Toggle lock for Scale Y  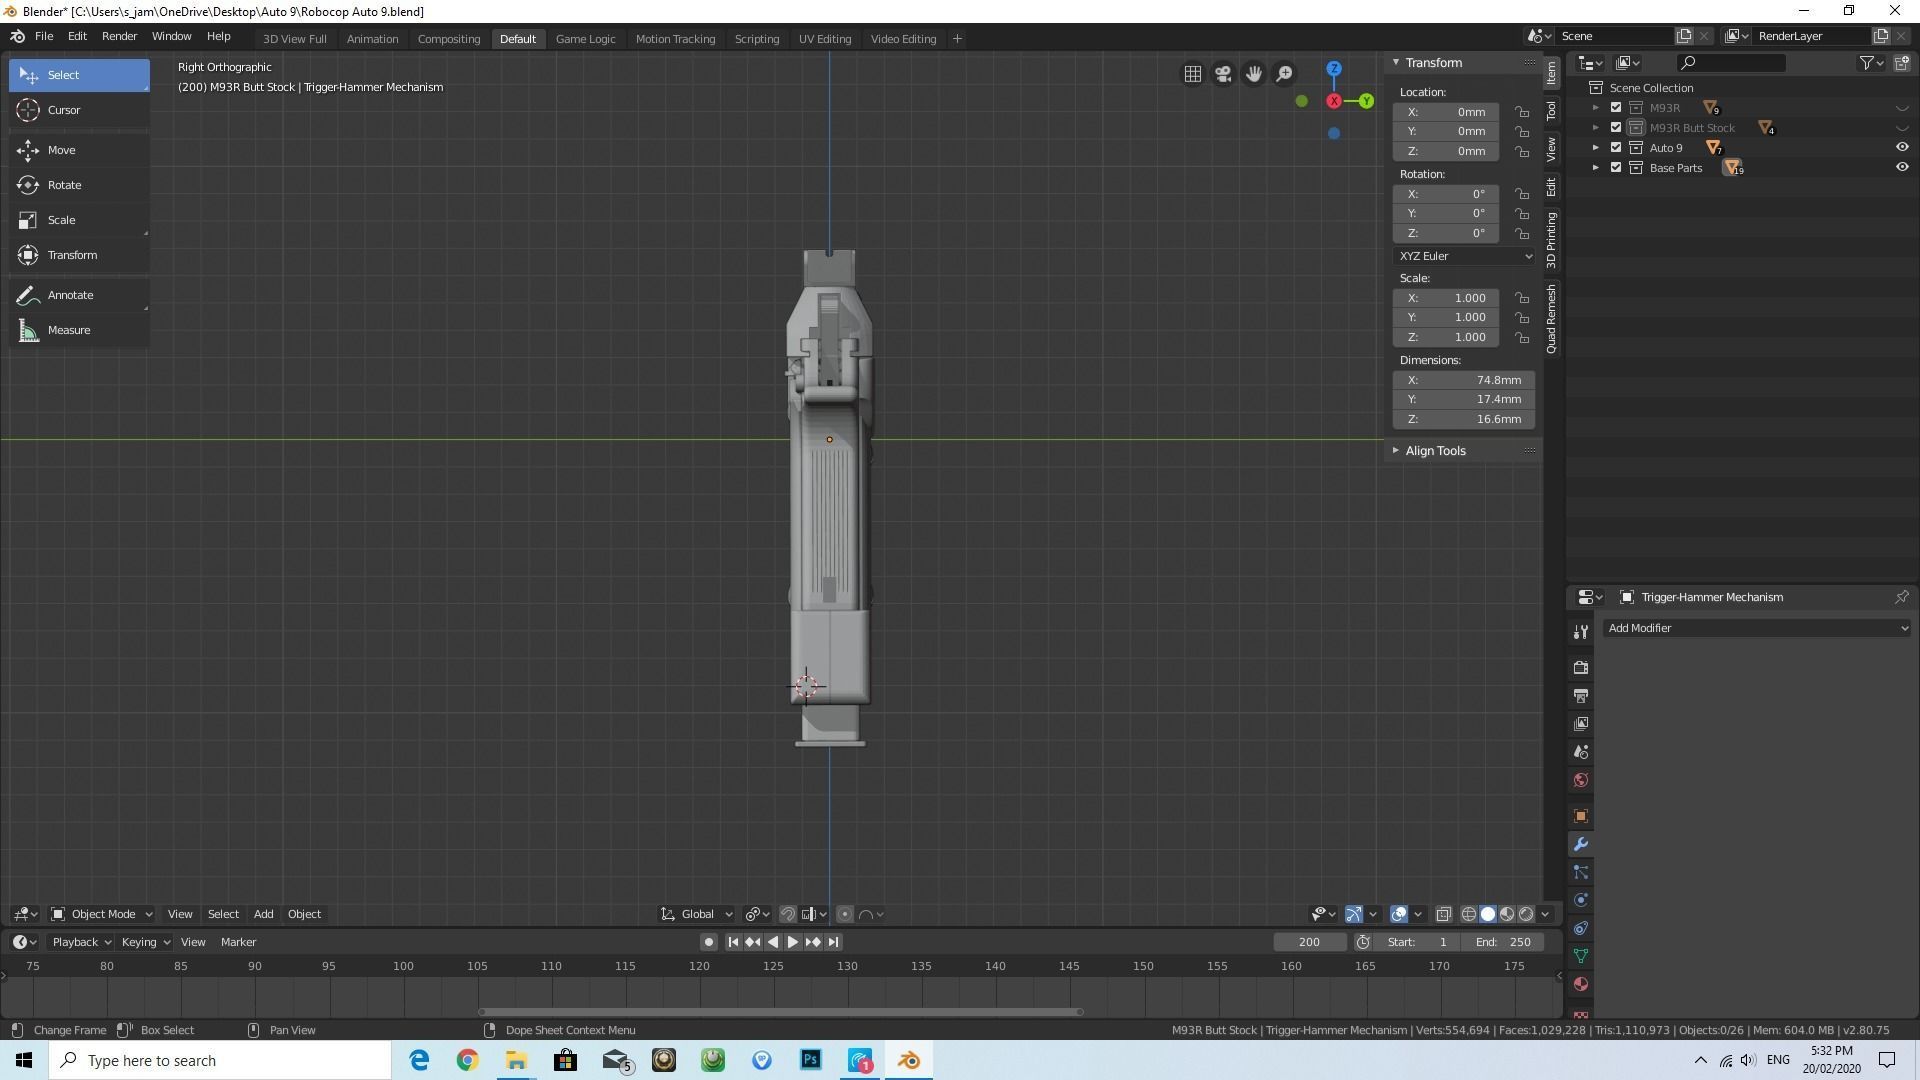(x=1521, y=317)
